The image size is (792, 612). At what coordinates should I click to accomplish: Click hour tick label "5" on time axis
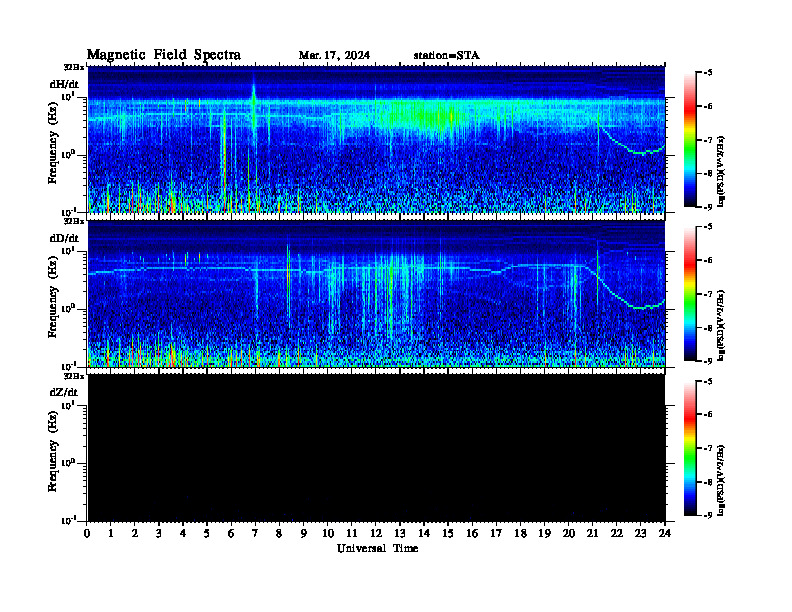point(207,533)
